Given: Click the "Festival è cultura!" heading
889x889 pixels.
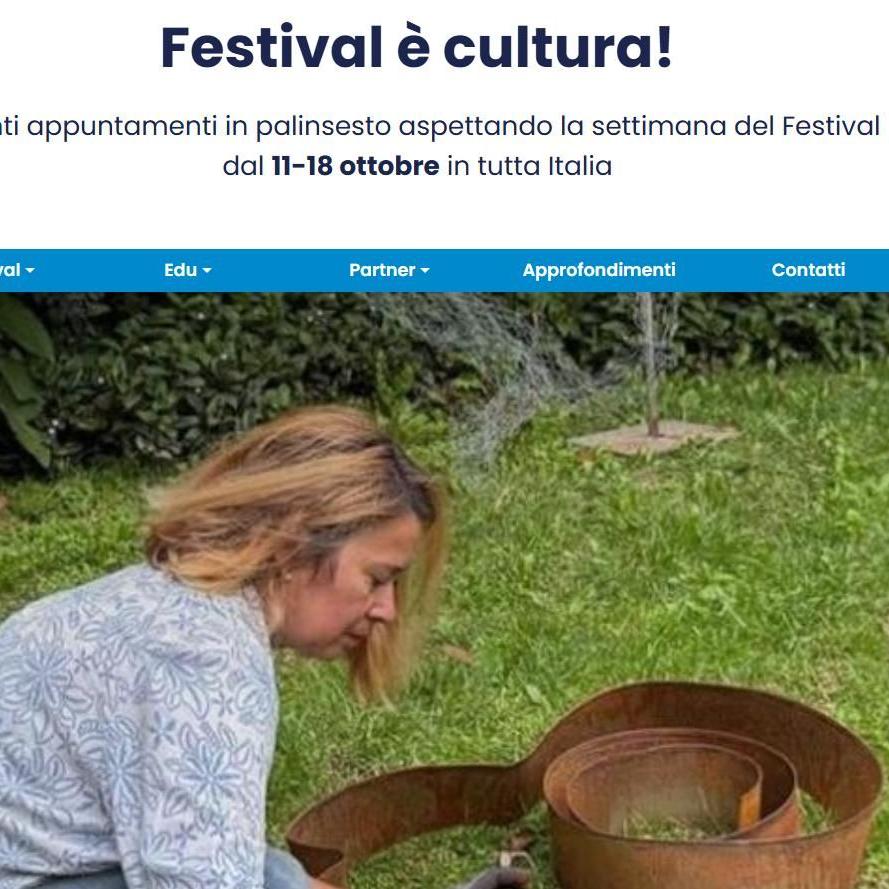Looking at the screenshot, I should (416, 47).
